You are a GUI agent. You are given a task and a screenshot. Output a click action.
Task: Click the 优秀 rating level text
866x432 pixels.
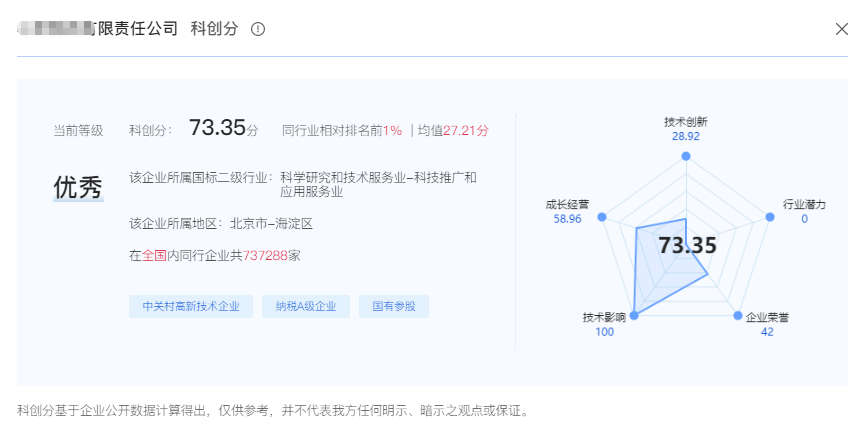[78, 187]
